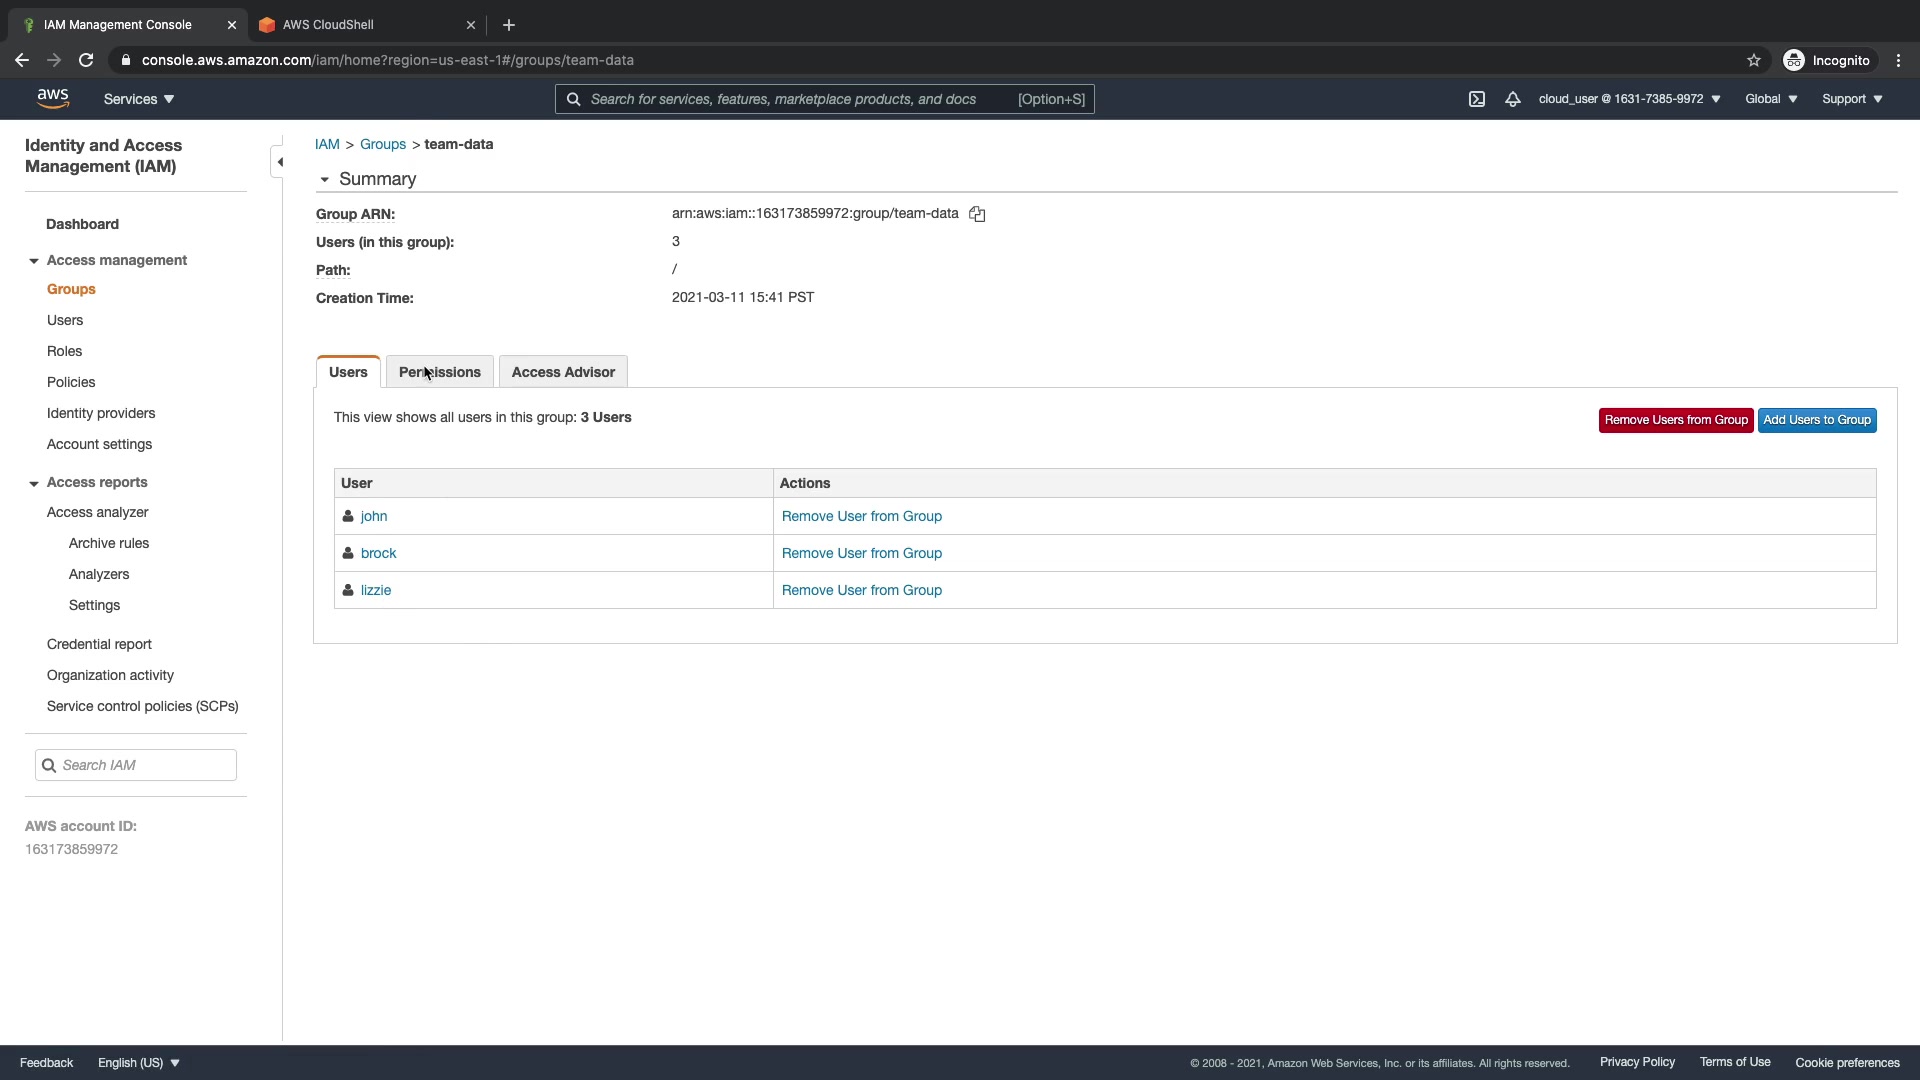The width and height of the screenshot is (1920, 1080).
Task: Open cloud_user account dropdown
Action: [1629, 99]
